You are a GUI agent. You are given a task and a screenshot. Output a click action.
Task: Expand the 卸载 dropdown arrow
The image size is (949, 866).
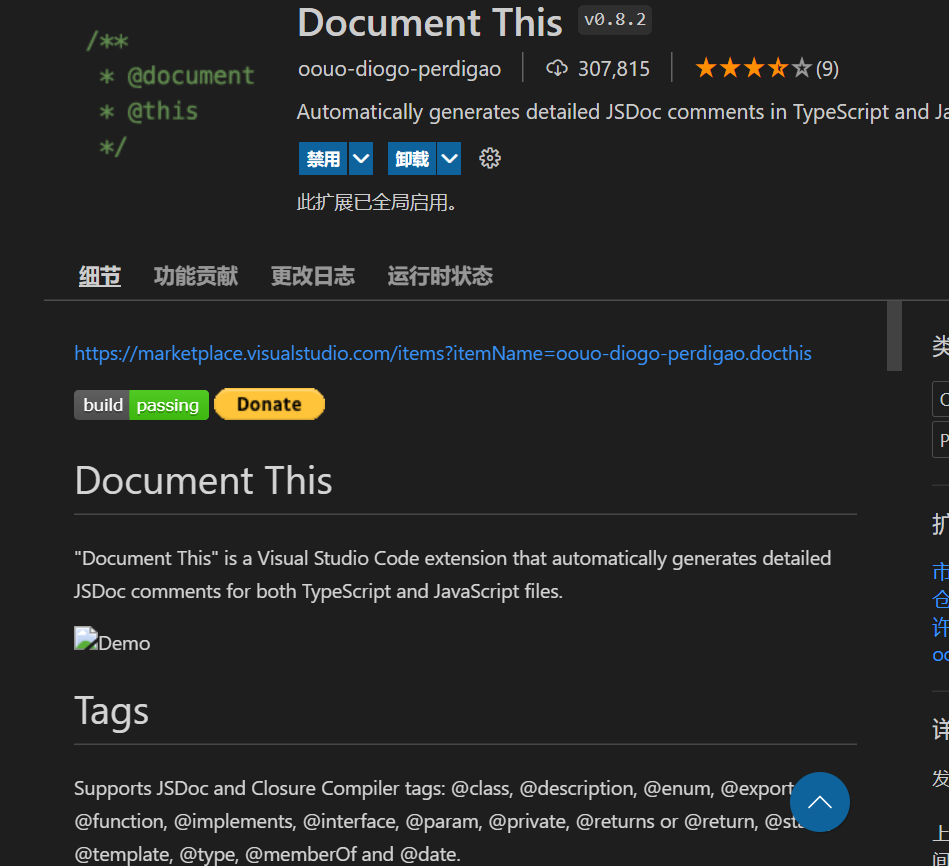pyautogui.click(x=449, y=159)
